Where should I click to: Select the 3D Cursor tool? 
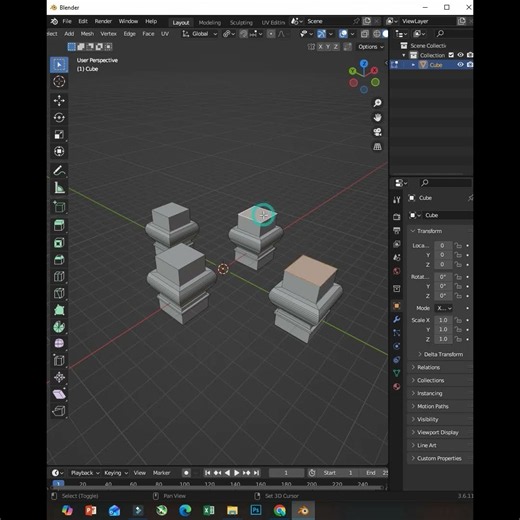(x=59, y=81)
